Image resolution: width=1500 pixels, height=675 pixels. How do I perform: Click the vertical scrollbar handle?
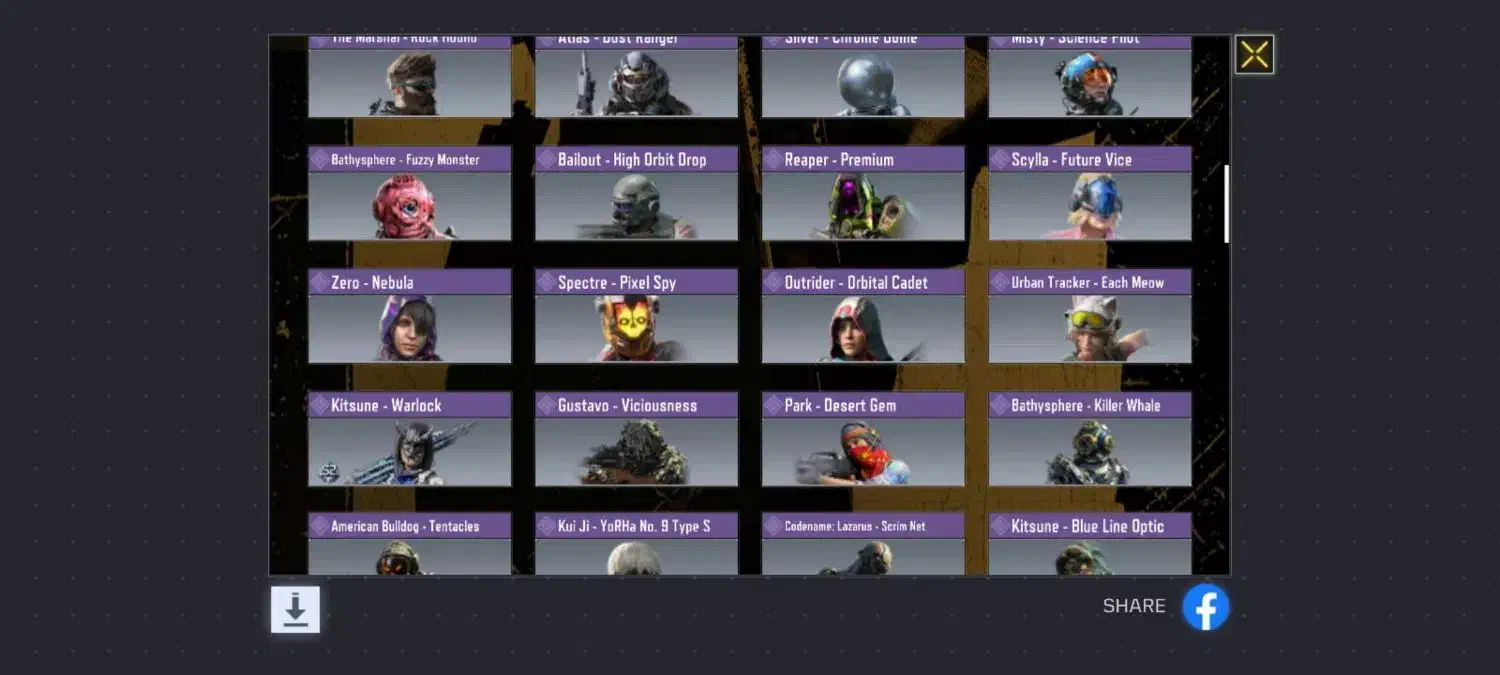click(x=1227, y=204)
